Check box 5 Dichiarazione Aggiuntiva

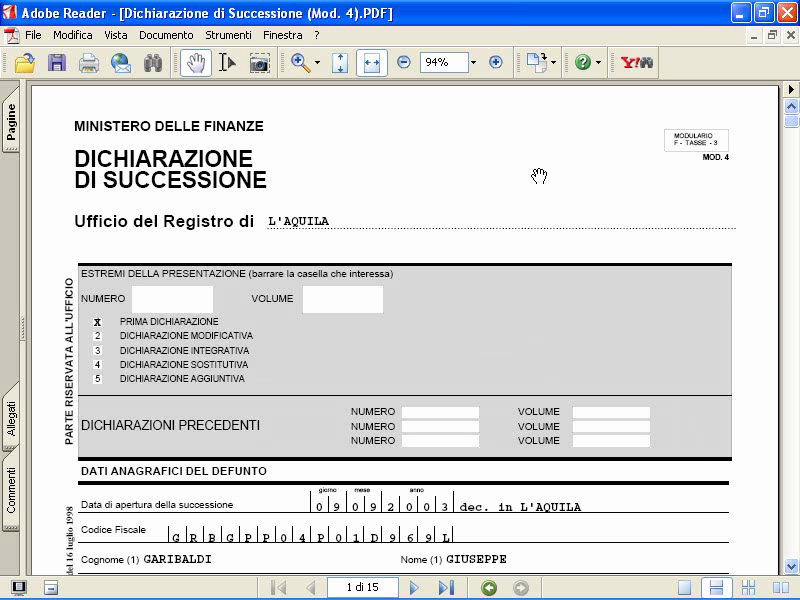click(97, 379)
